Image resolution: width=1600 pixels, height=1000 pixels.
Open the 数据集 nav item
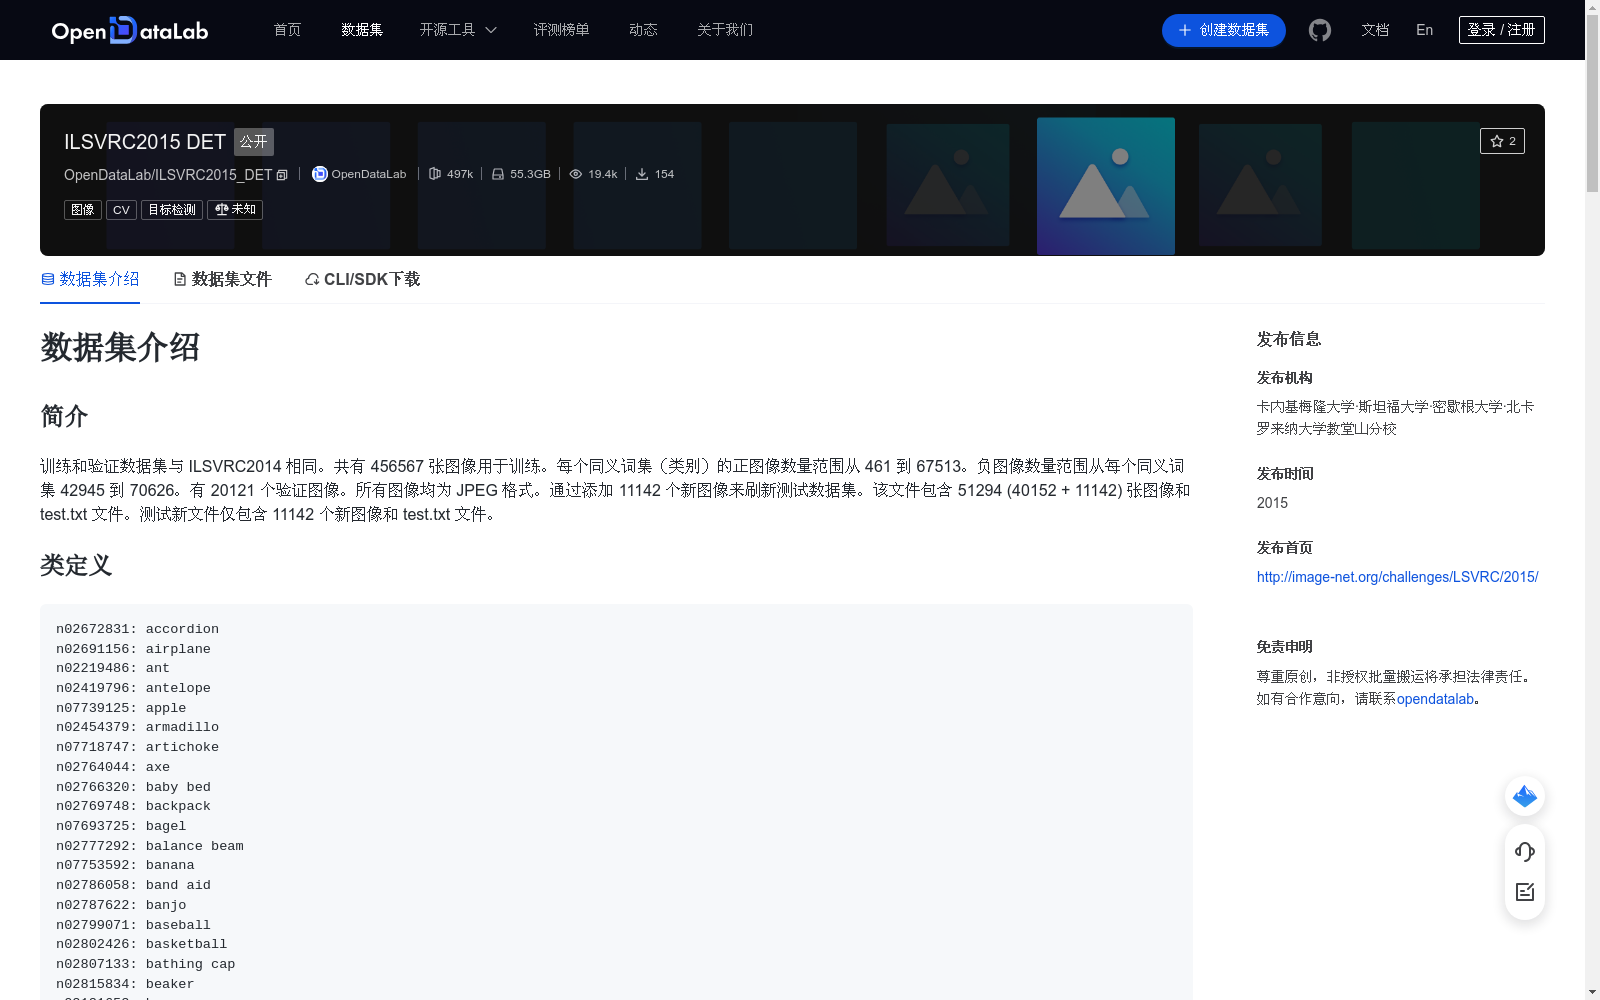click(x=362, y=30)
